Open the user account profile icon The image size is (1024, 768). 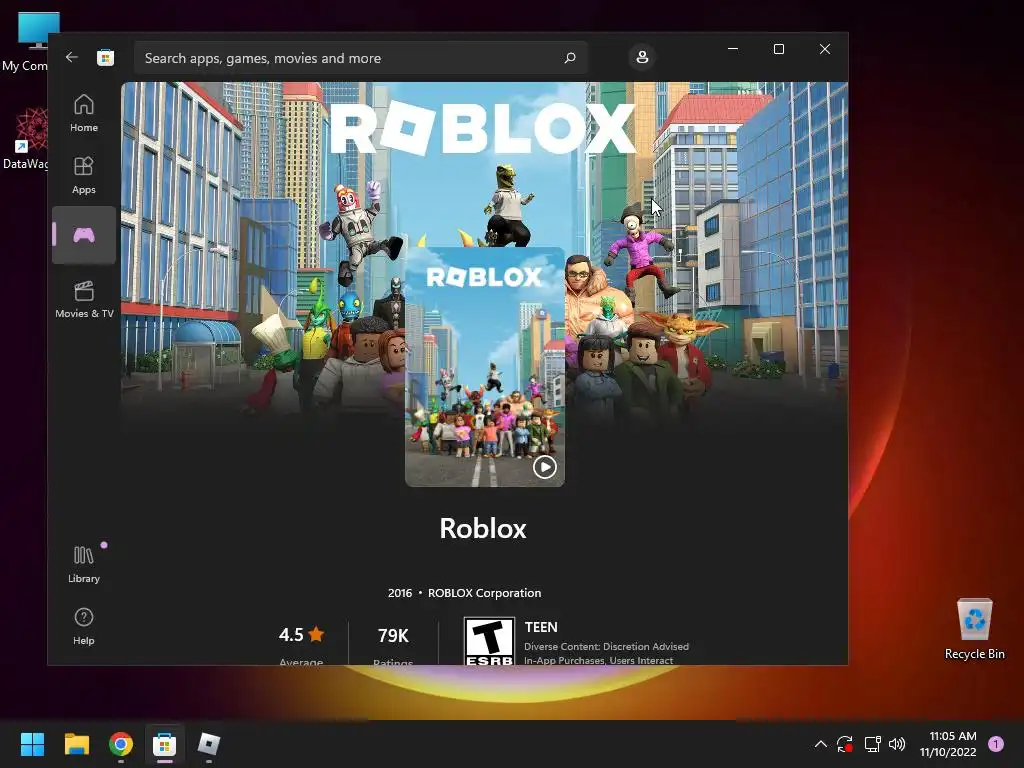(x=642, y=57)
